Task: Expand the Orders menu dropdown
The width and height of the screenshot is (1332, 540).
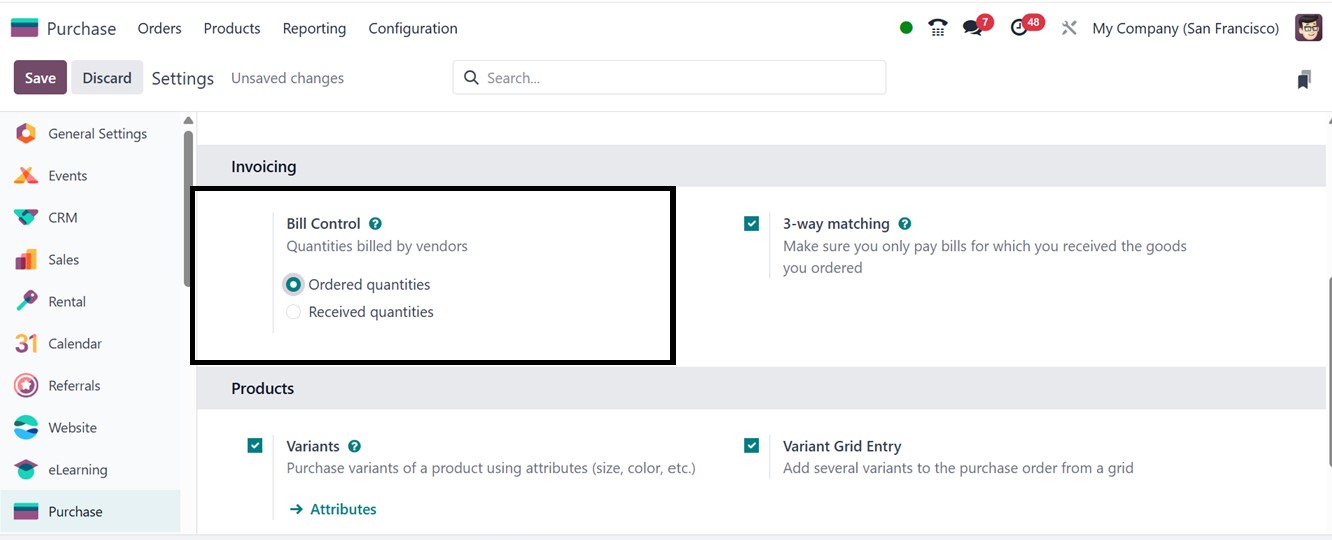Action: click(160, 28)
